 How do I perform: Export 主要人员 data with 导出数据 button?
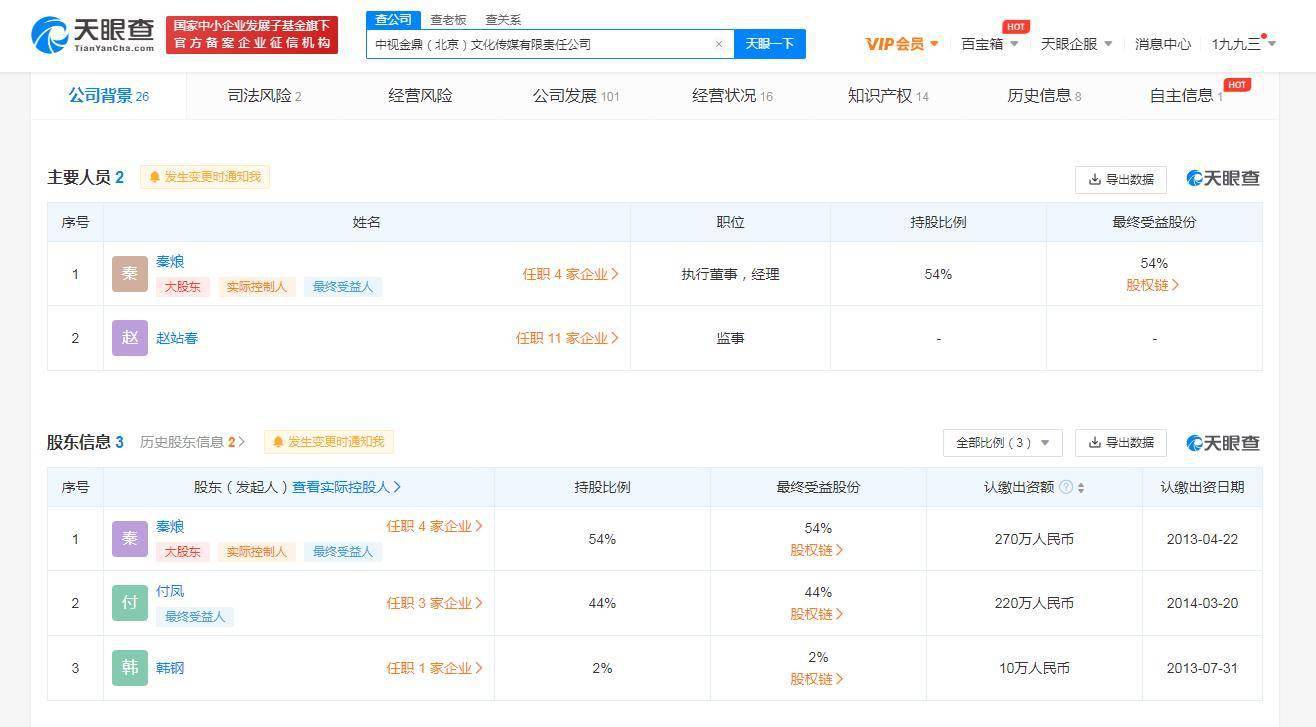coord(1120,179)
